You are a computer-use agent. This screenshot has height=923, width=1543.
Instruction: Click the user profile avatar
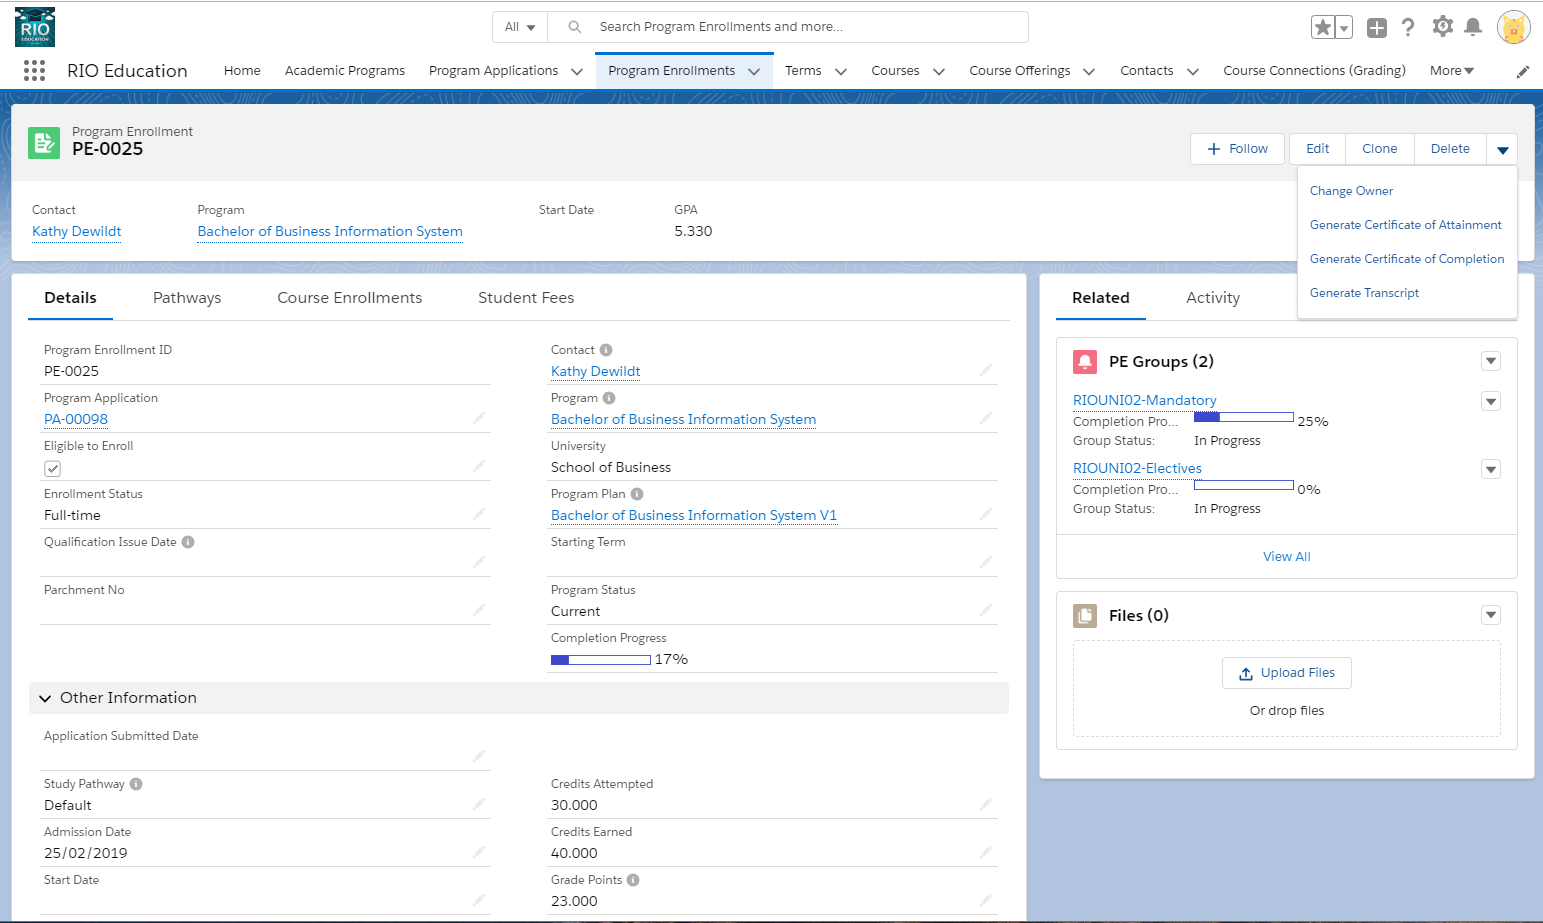pyautogui.click(x=1513, y=28)
